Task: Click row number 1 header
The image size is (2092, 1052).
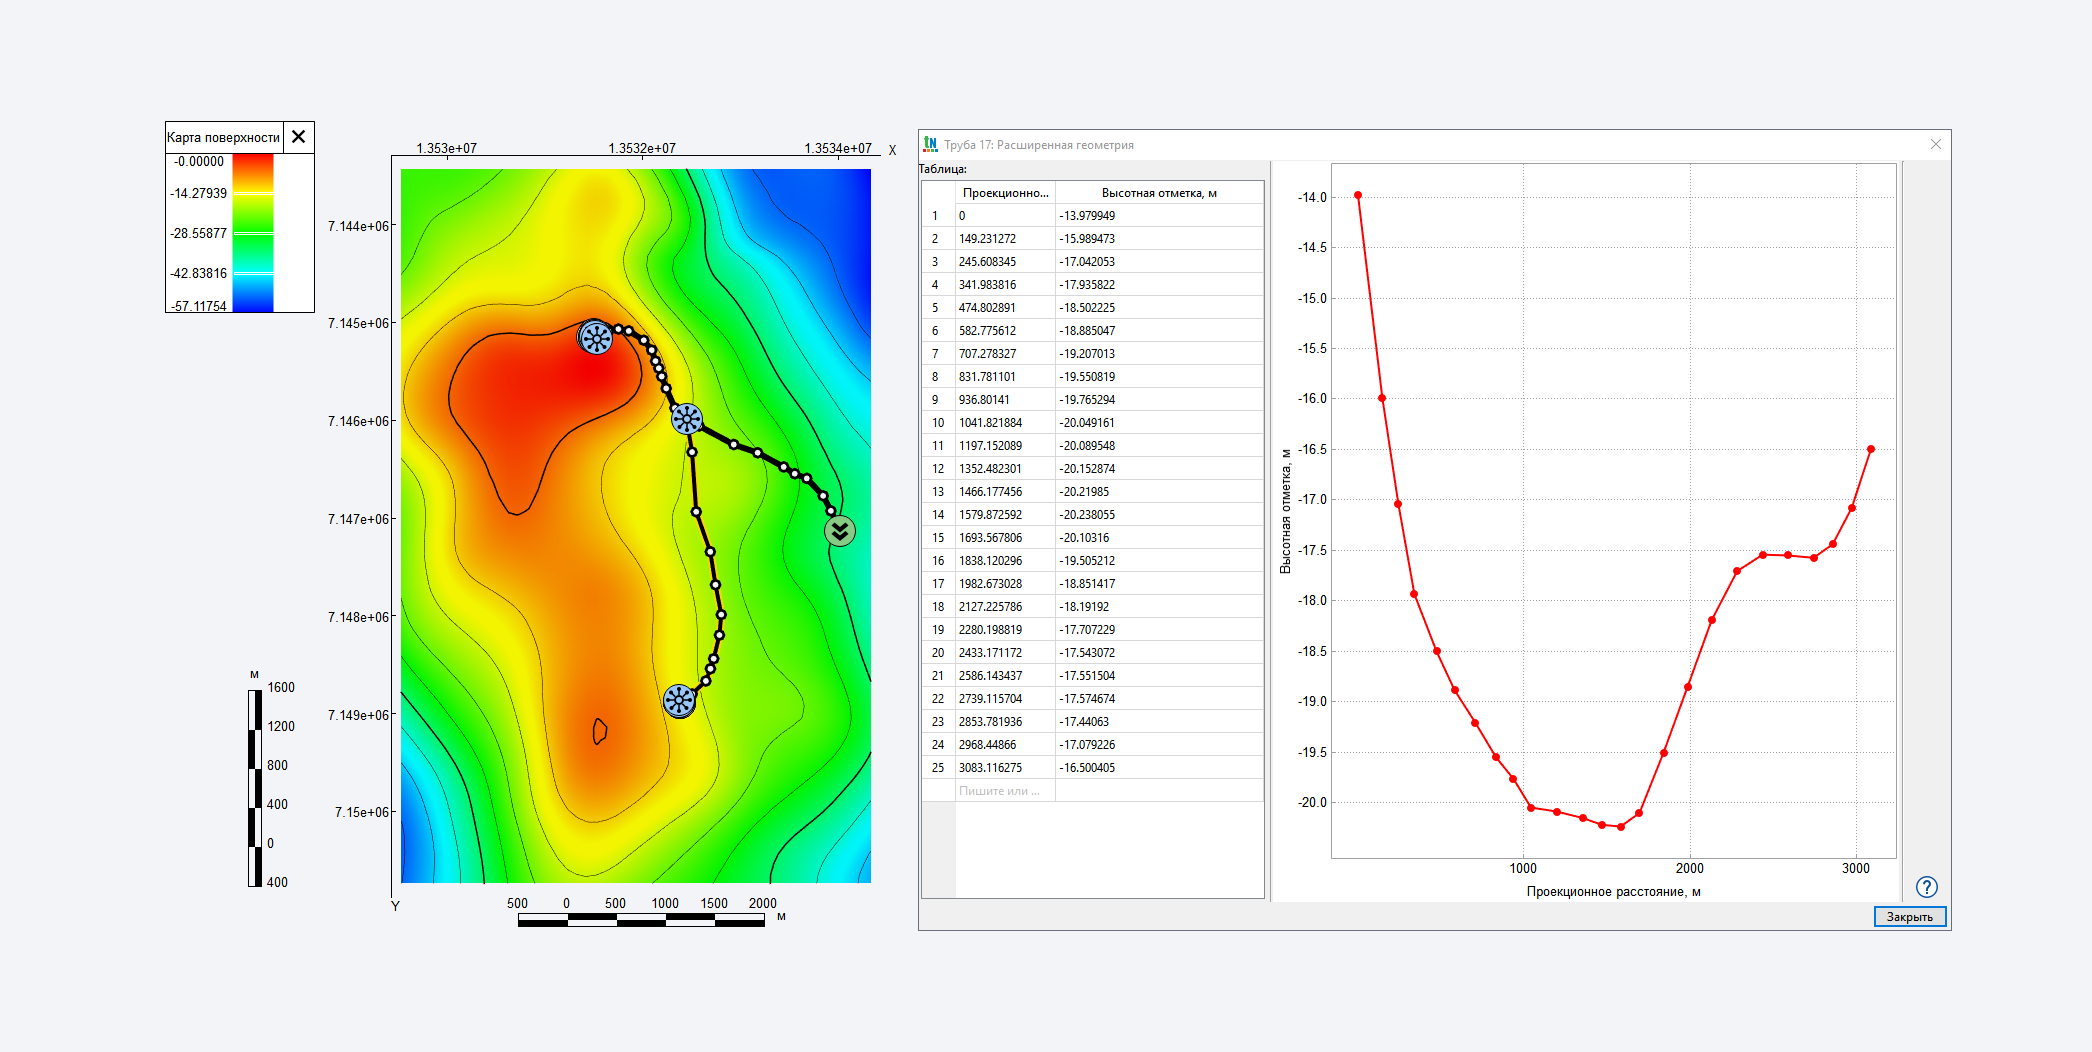Action: pos(938,216)
